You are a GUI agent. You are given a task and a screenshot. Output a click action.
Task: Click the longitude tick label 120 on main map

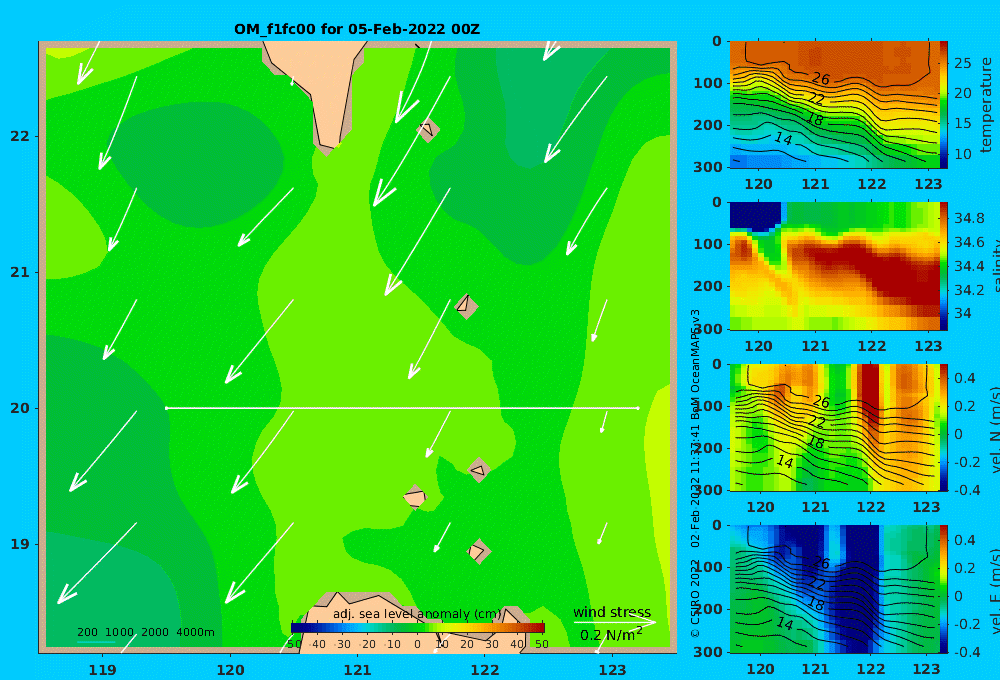(230, 670)
